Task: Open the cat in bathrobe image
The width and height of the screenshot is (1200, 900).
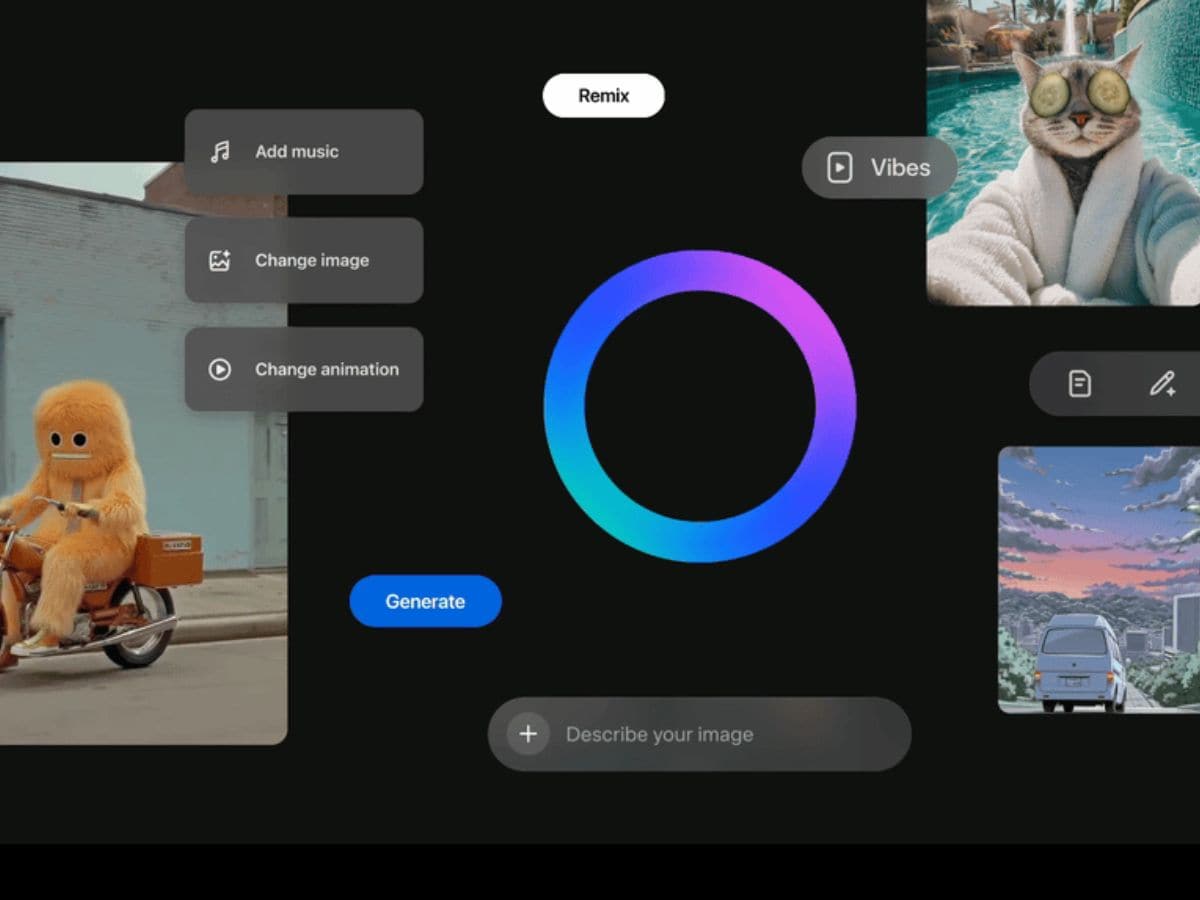Action: (x=1063, y=152)
